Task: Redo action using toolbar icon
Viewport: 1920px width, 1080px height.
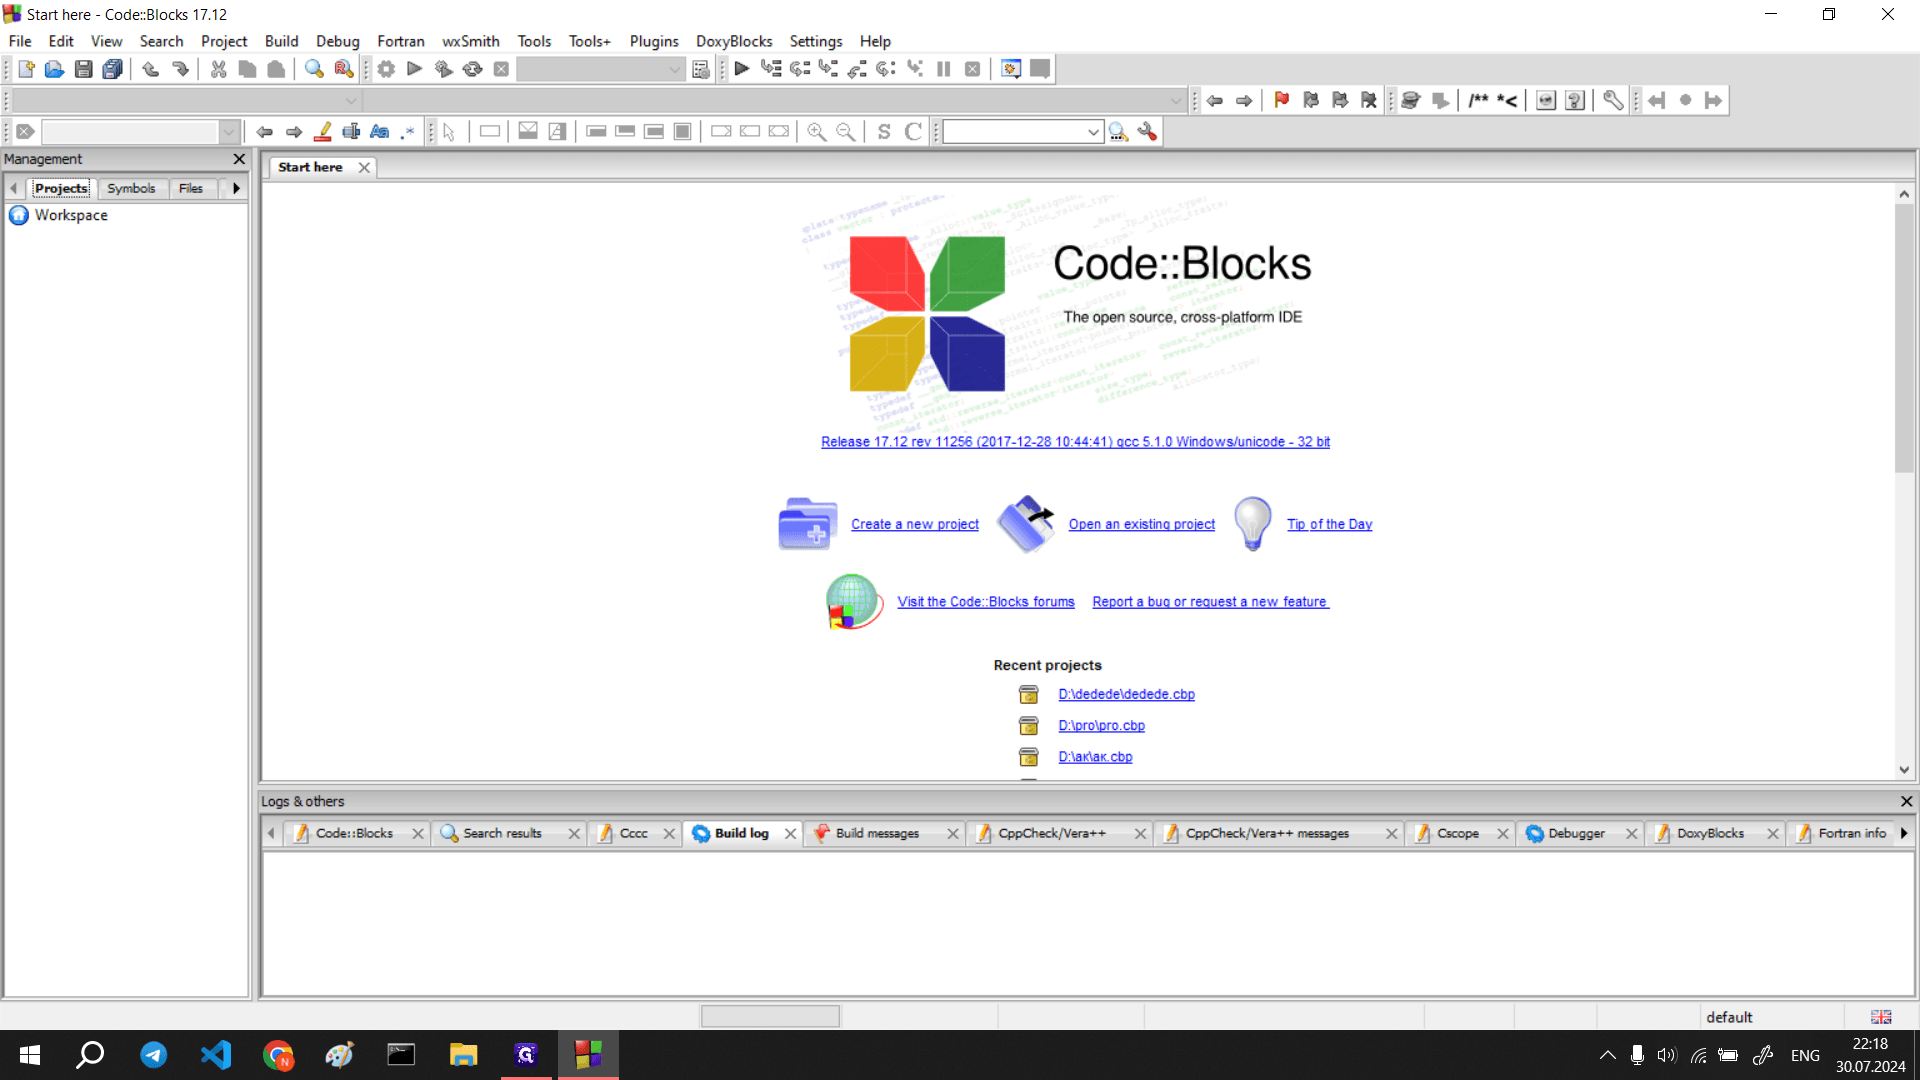Action: tap(180, 69)
